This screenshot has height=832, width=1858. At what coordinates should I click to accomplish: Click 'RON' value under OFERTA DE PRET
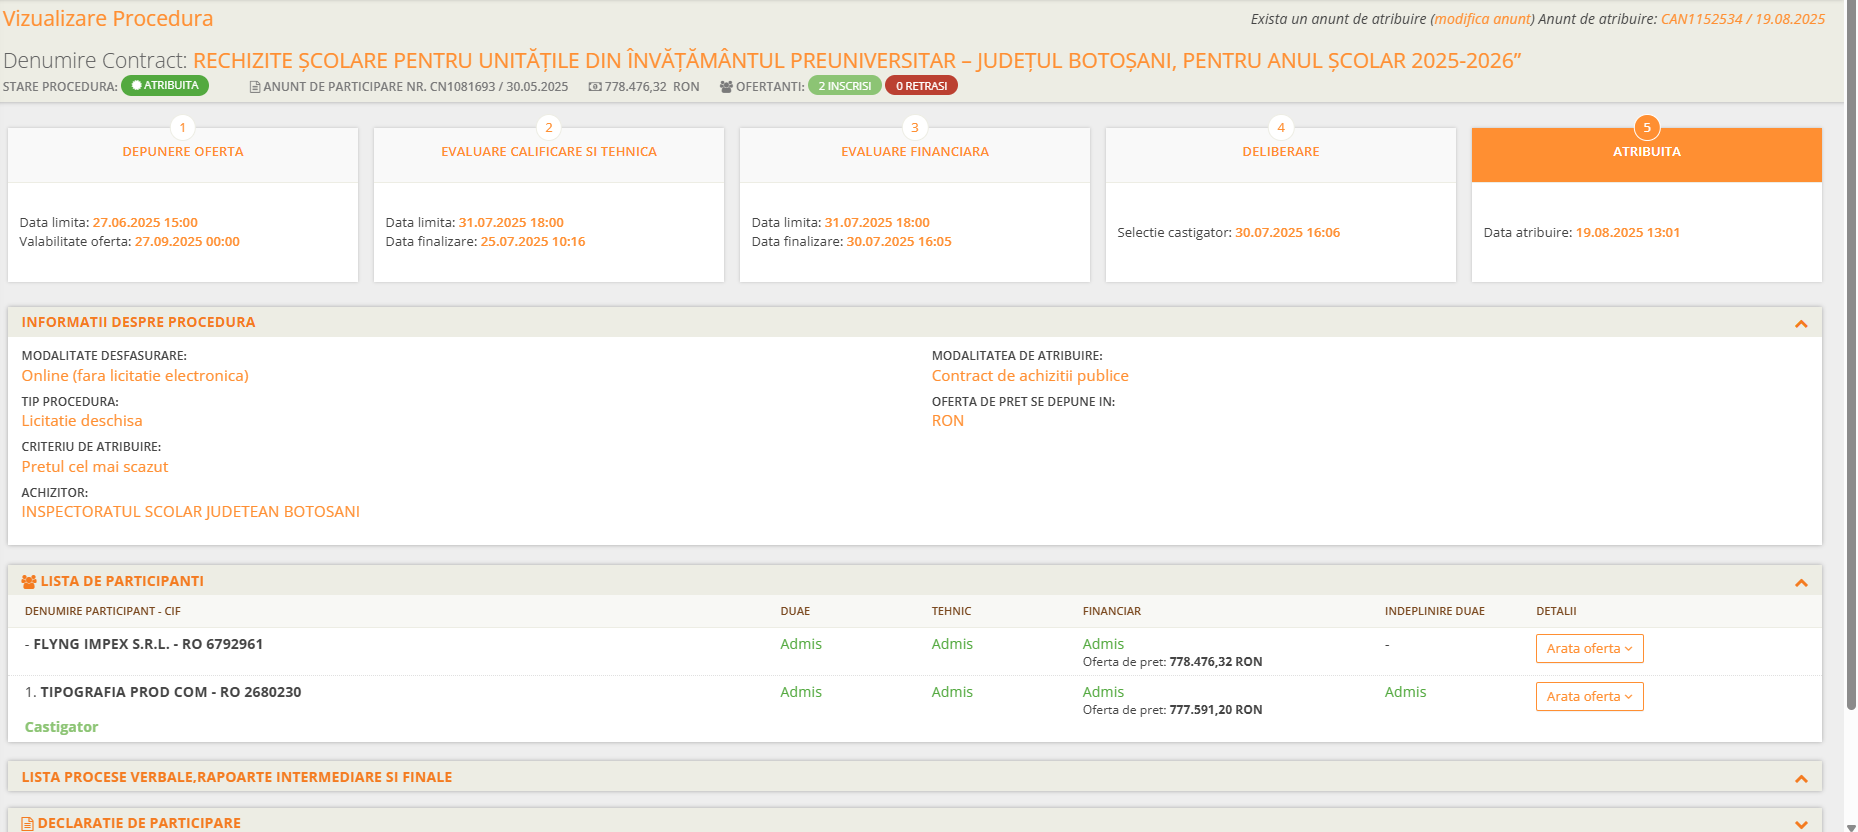948,421
